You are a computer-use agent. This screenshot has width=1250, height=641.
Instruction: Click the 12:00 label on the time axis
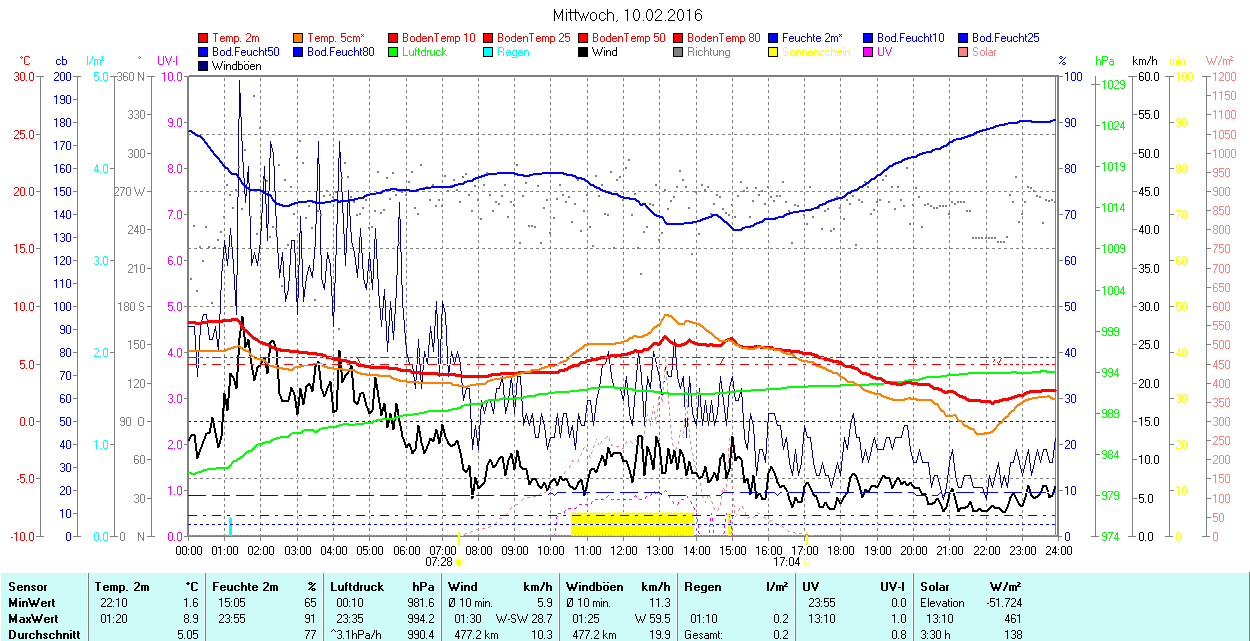624,550
